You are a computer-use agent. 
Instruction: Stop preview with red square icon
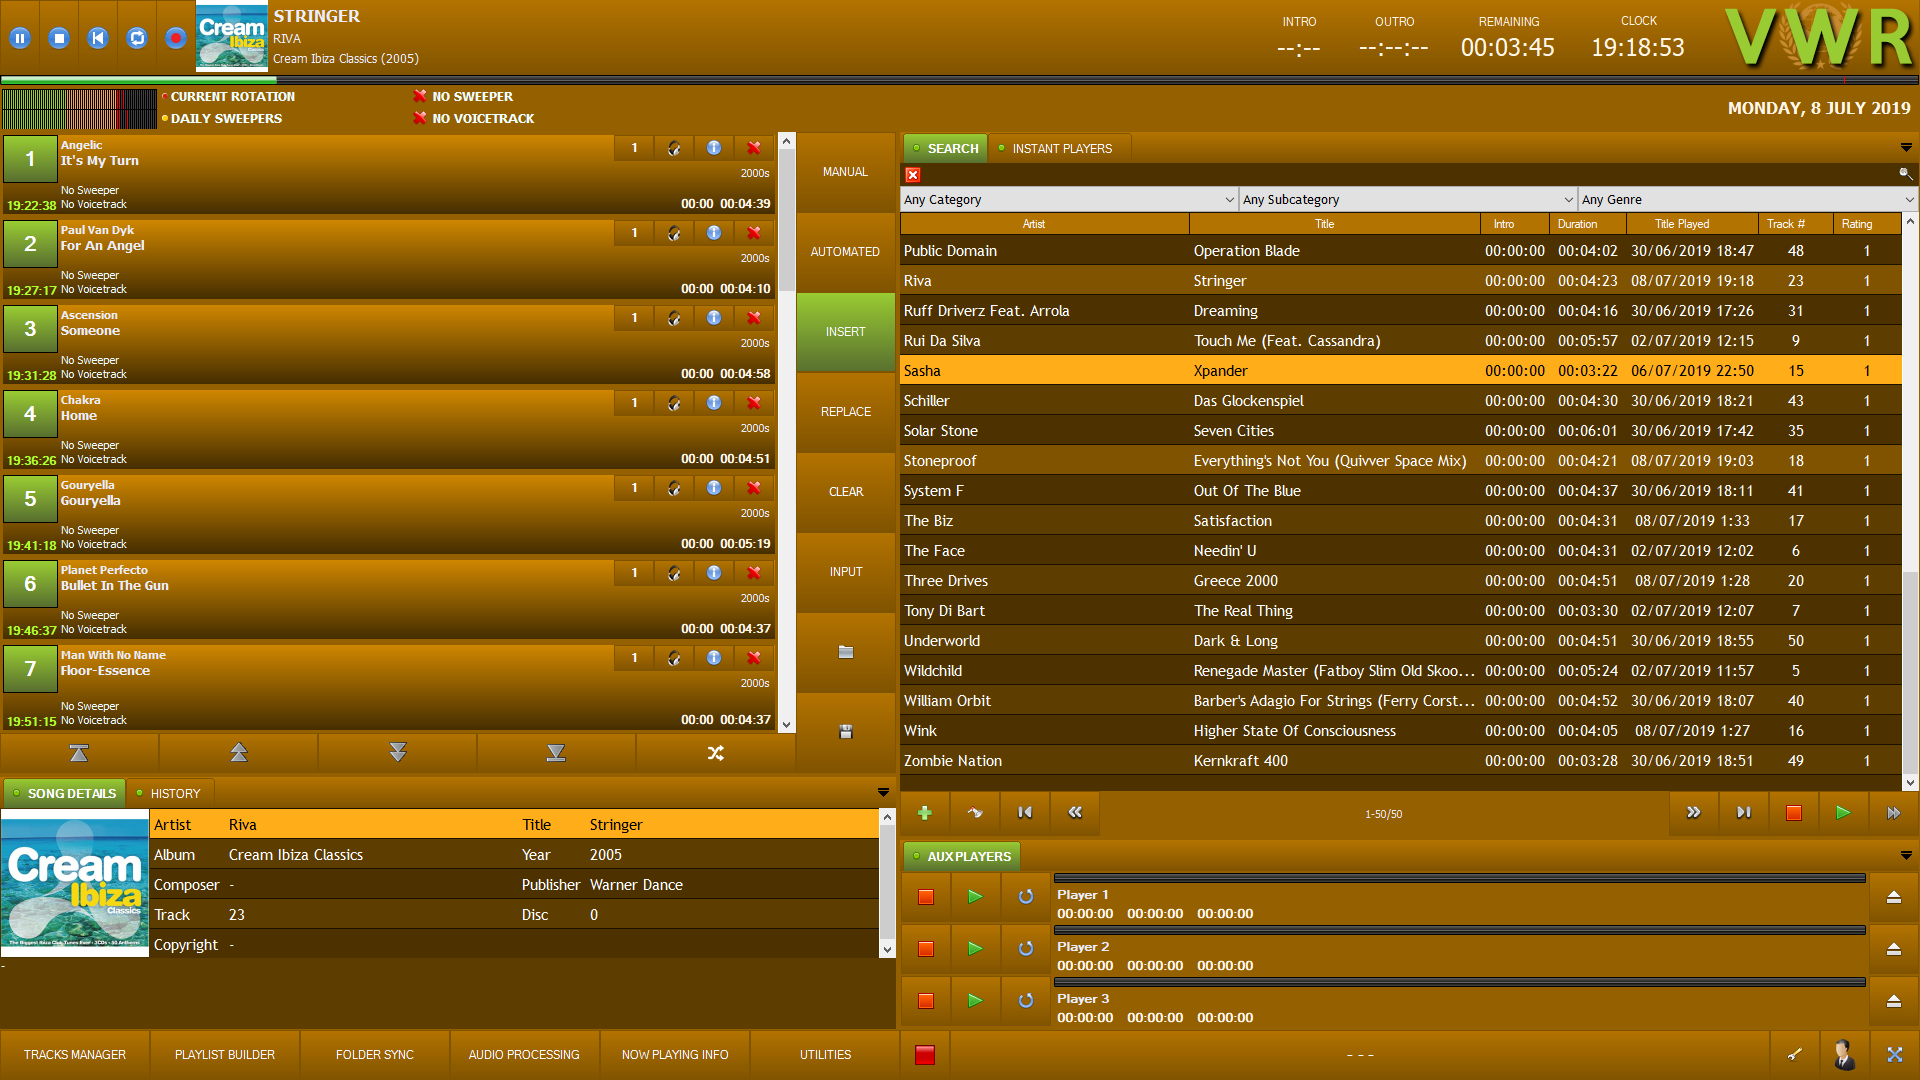point(1794,813)
